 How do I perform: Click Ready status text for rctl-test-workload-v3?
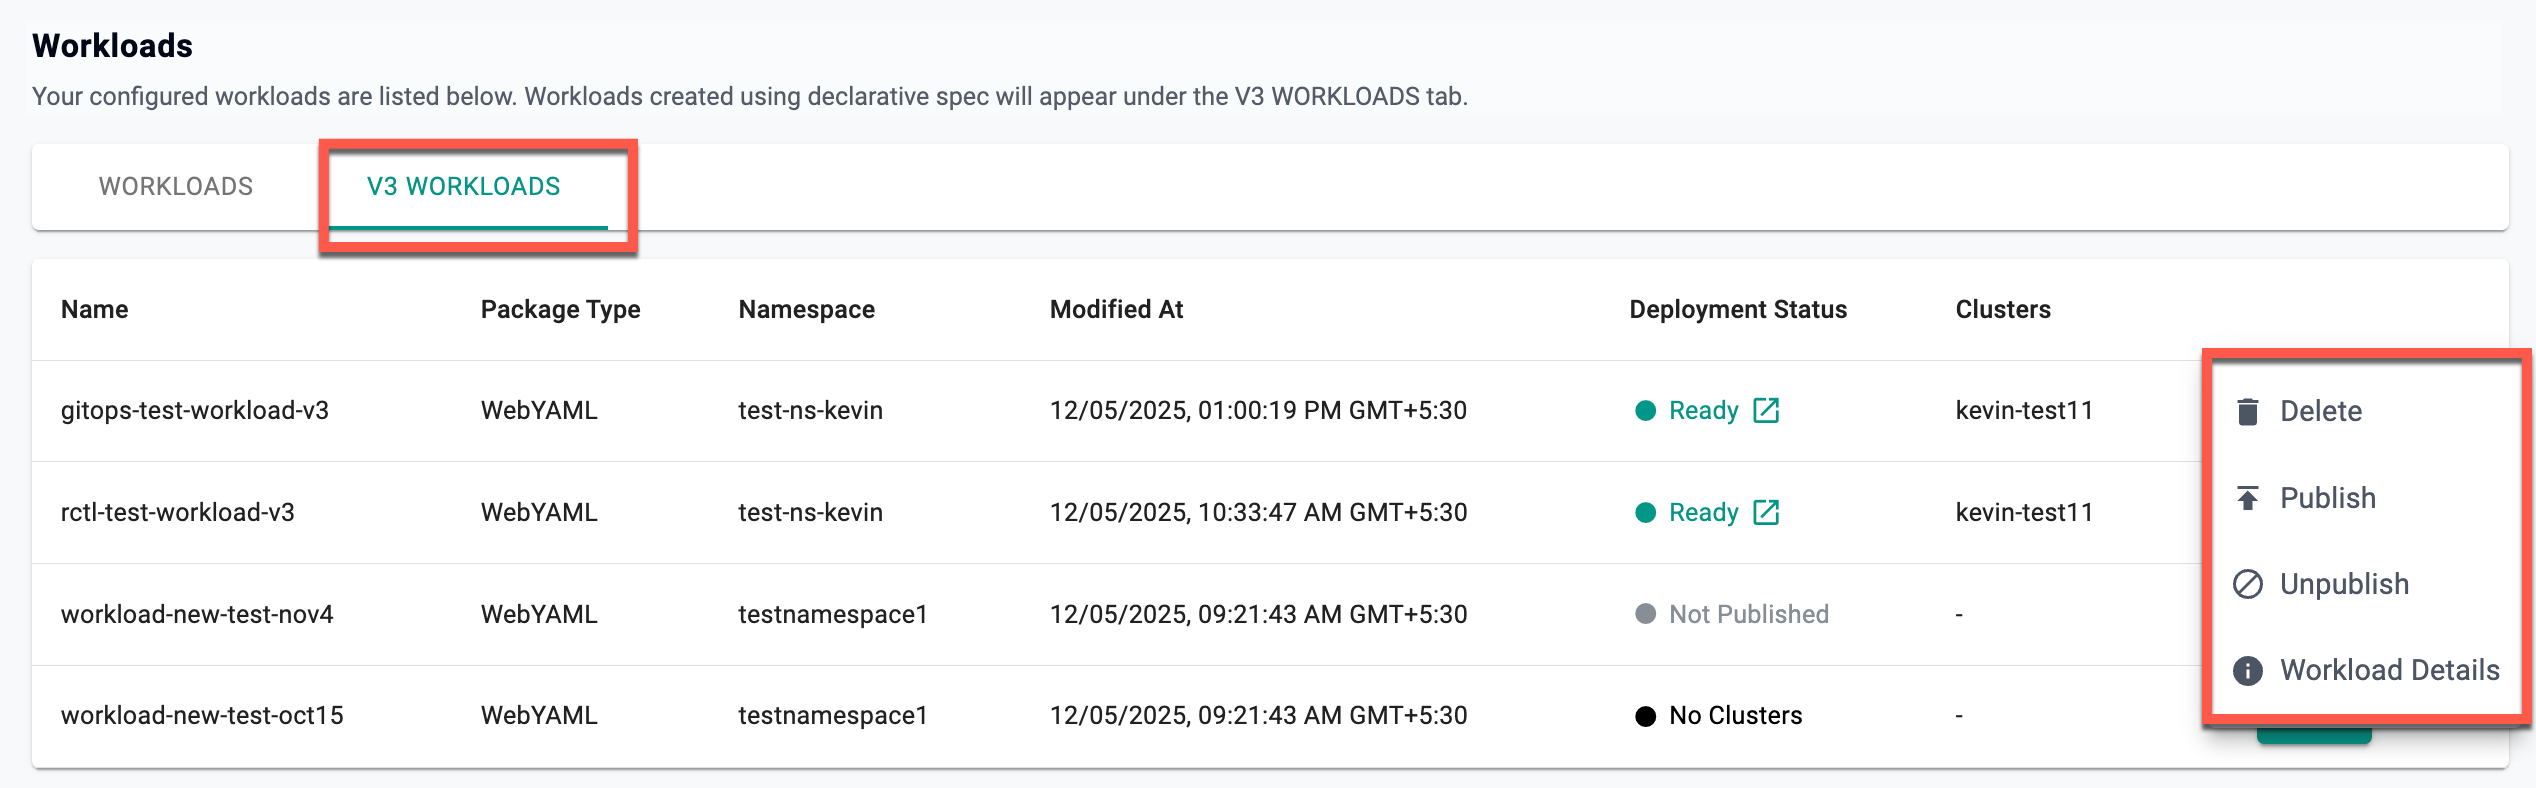(1703, 513)
